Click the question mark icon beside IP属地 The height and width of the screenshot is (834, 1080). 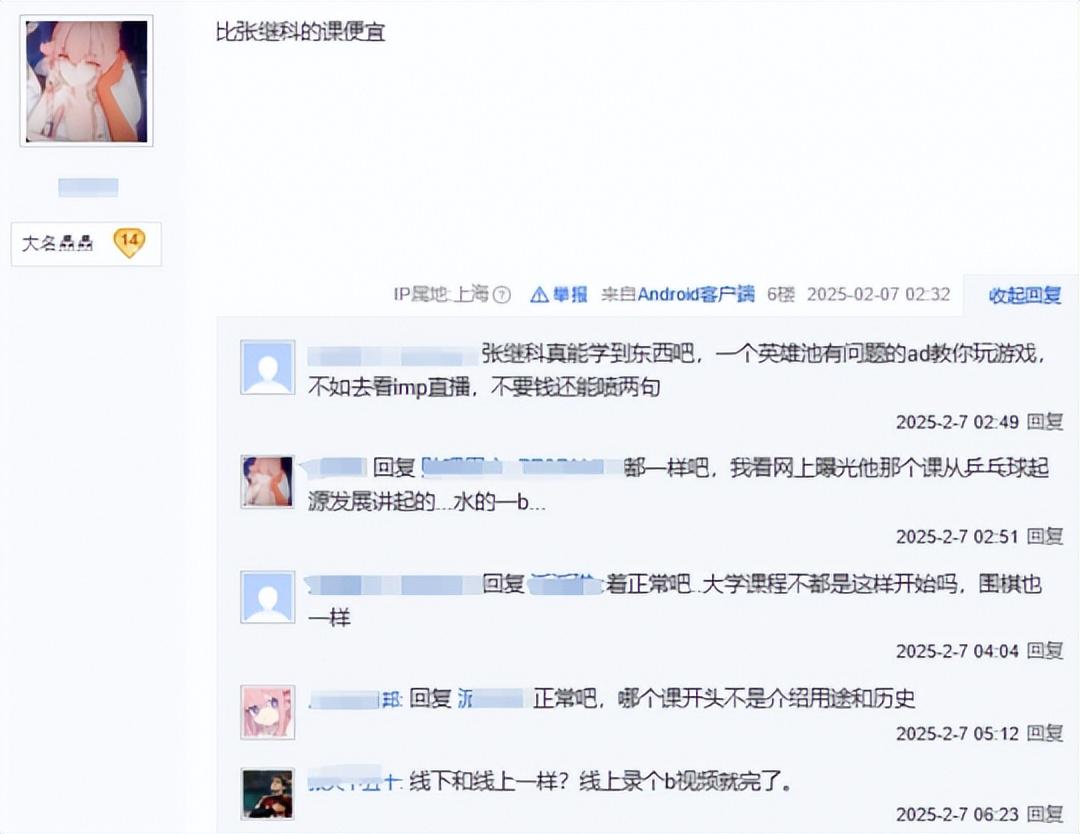pos(503,295)
